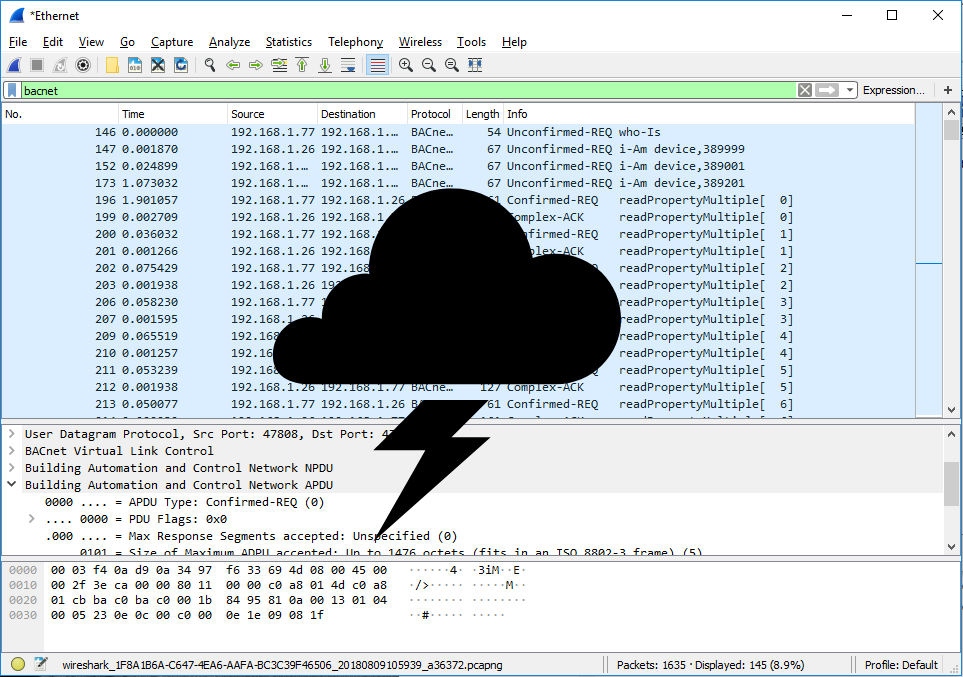This screenshot has width=963, height=677.
Task: Collapse the Network APDU tree node
Action: [11, 484]
